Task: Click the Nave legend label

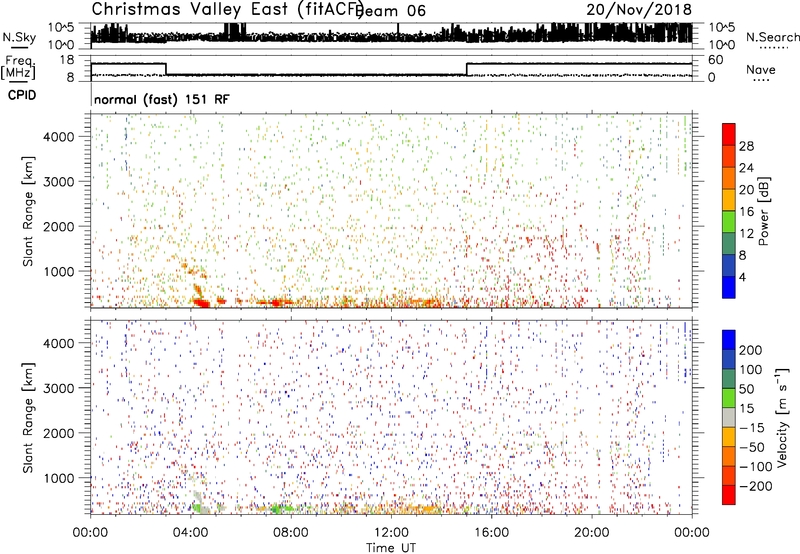Action: (x=760, y=70)
